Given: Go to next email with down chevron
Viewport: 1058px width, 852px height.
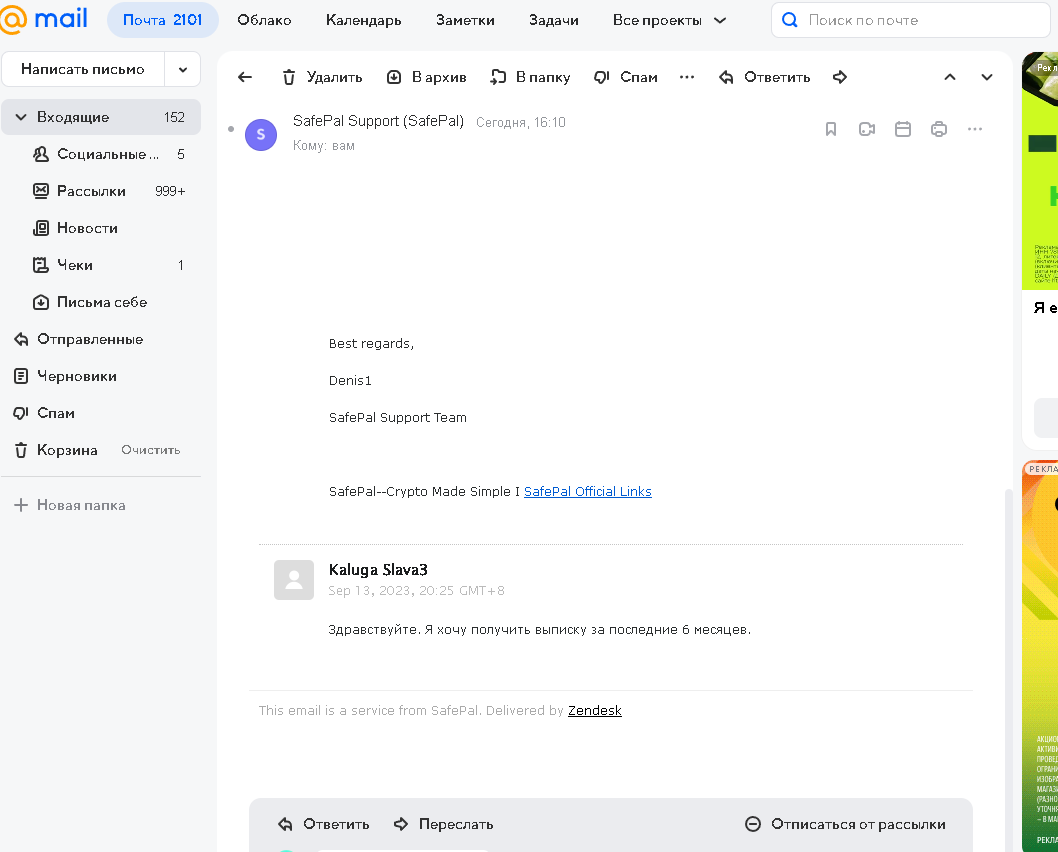Looking at the screenshot, I should click(x=987, y=77).
